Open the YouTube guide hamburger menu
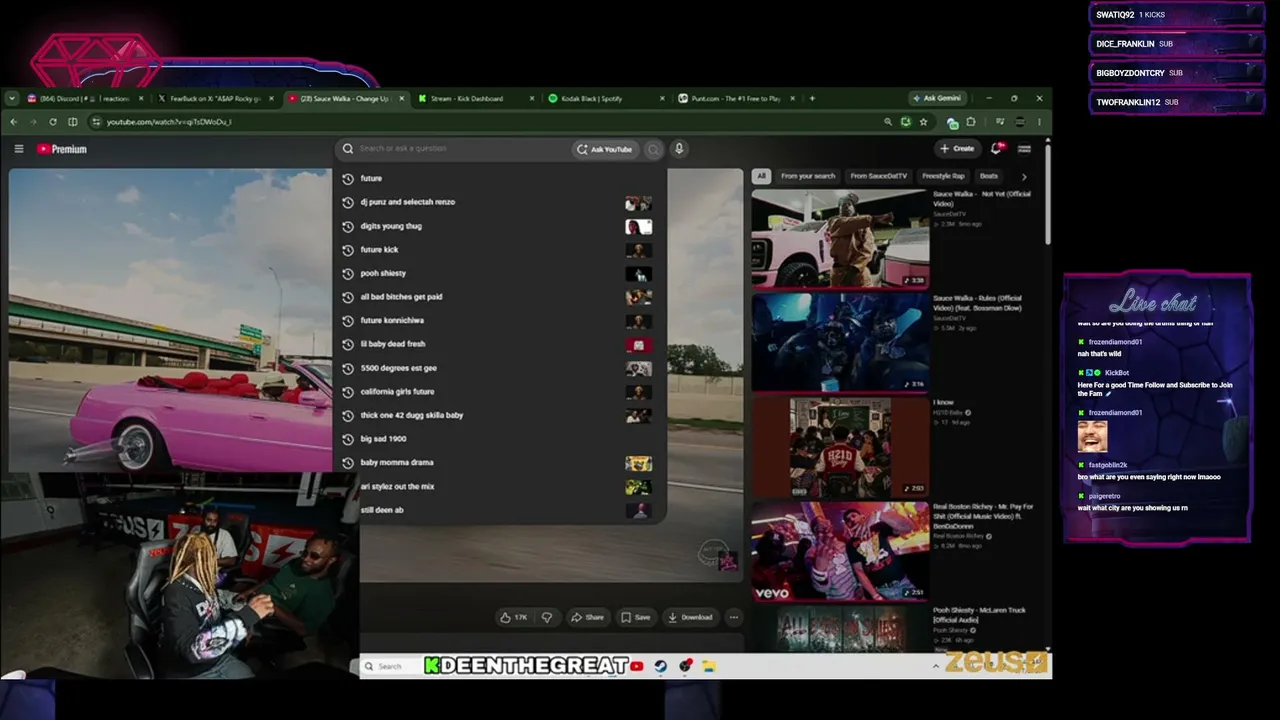Viewport: 1280px width, 720px height. (19, 149)
